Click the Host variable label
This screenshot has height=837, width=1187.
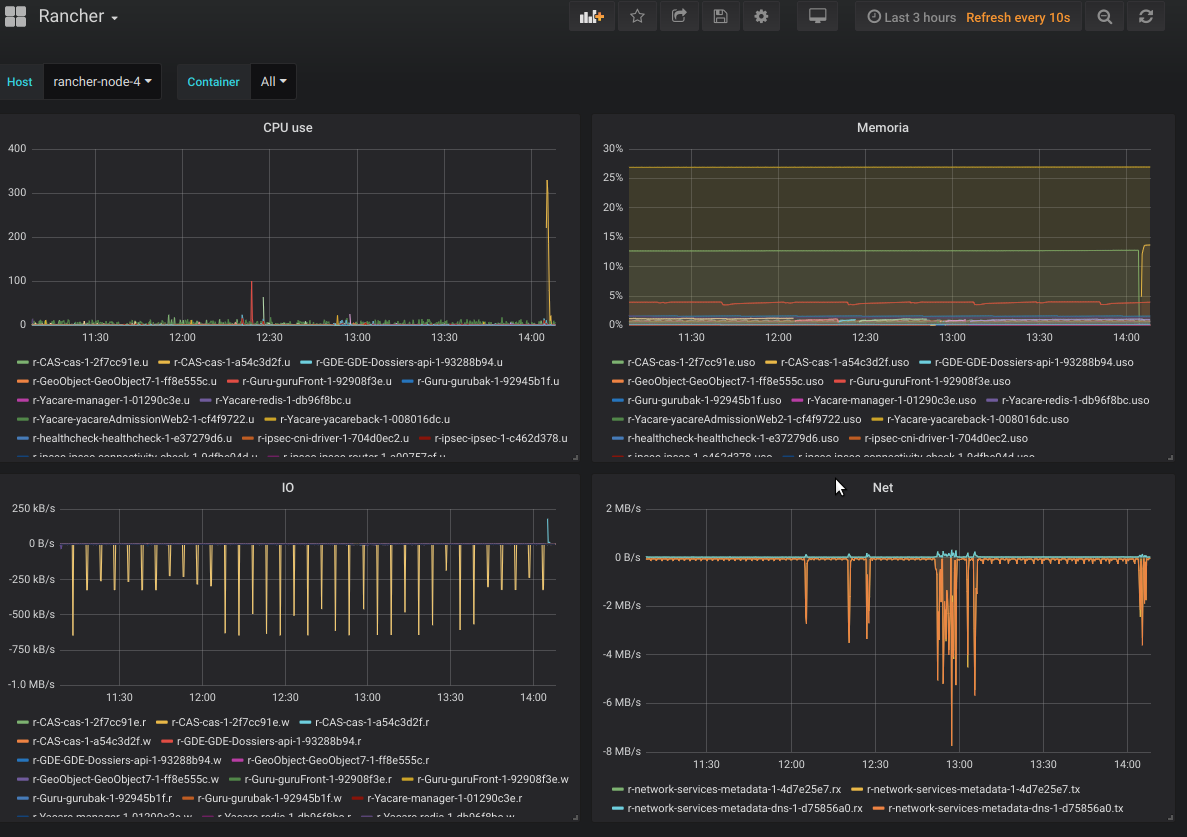point(20,82)
